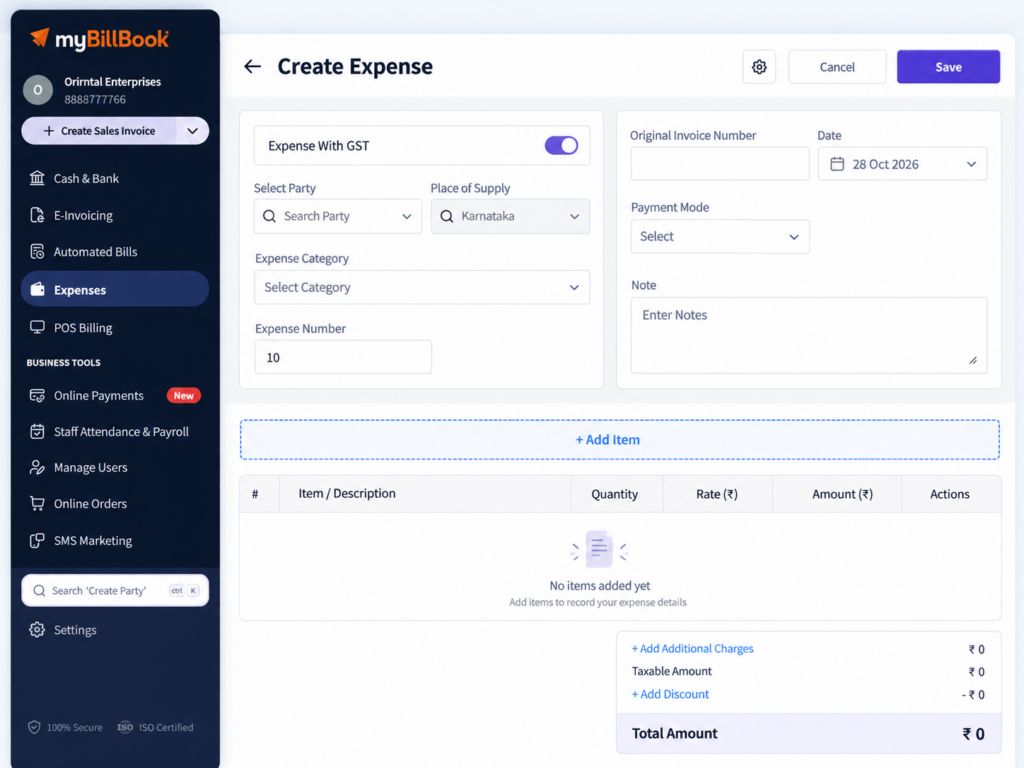
Task: Open Online Payments menu item
Action: tap(115, 395)
